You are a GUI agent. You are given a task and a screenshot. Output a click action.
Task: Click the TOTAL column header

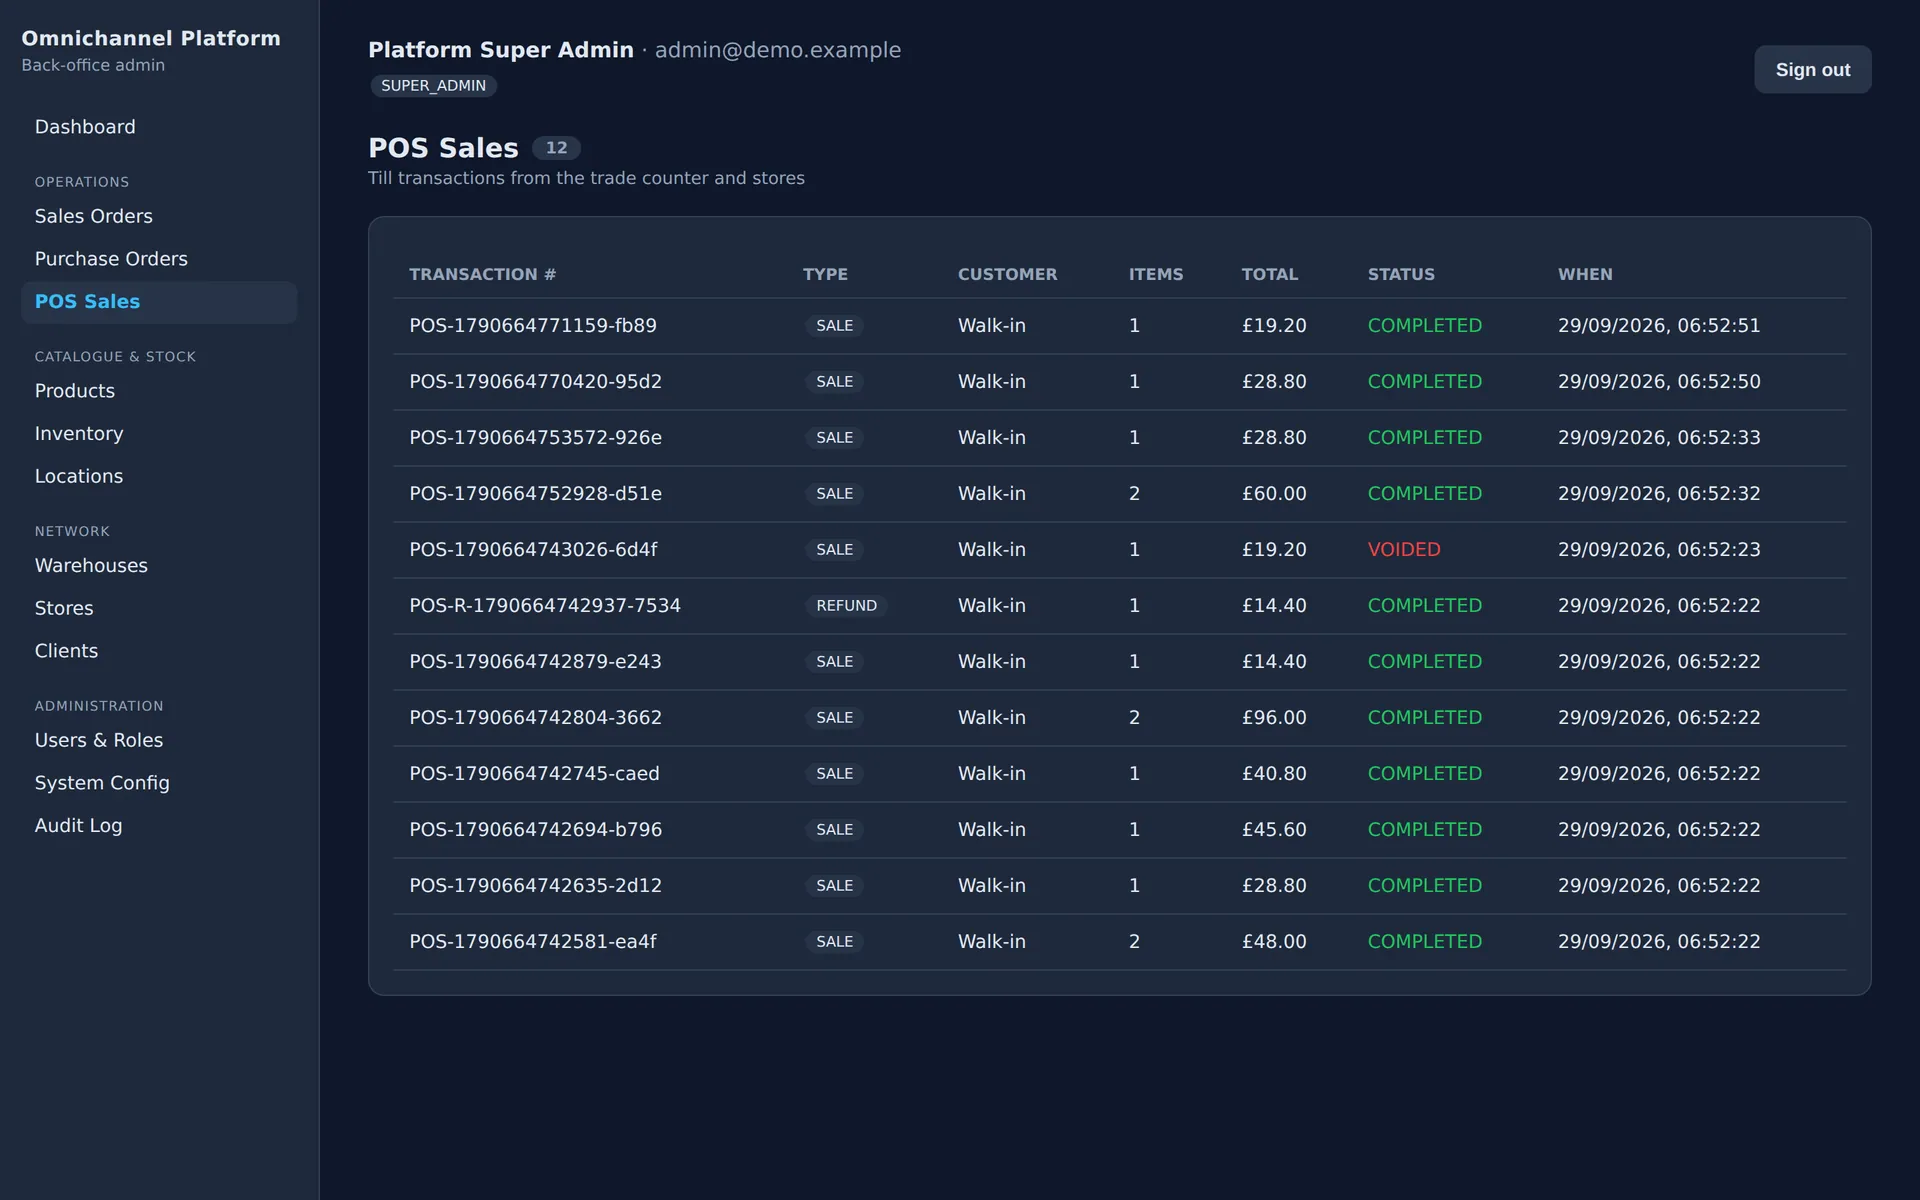pos(1270,274)
